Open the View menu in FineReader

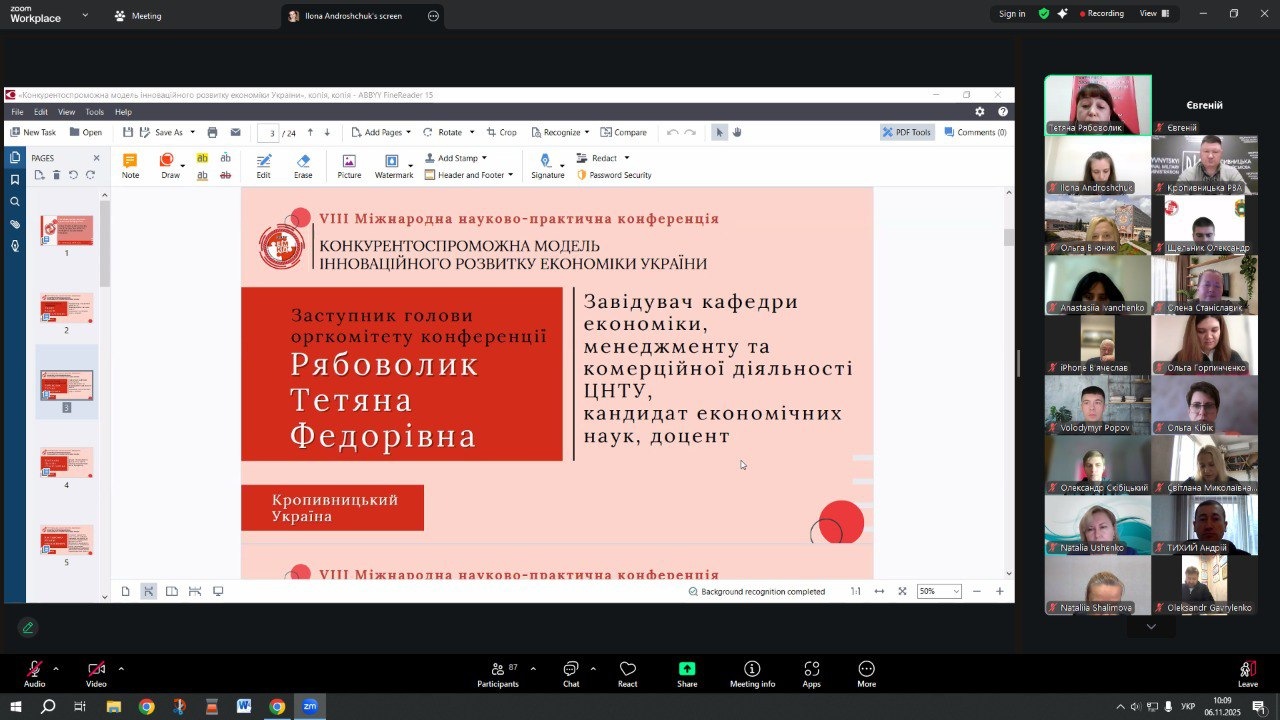point(66,112)
